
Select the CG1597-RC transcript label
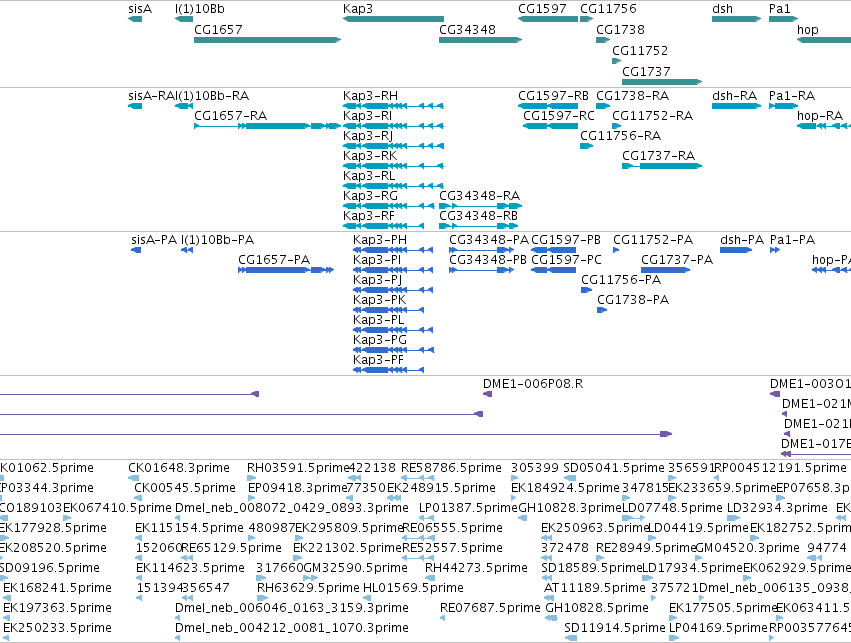tap(558, 116)
